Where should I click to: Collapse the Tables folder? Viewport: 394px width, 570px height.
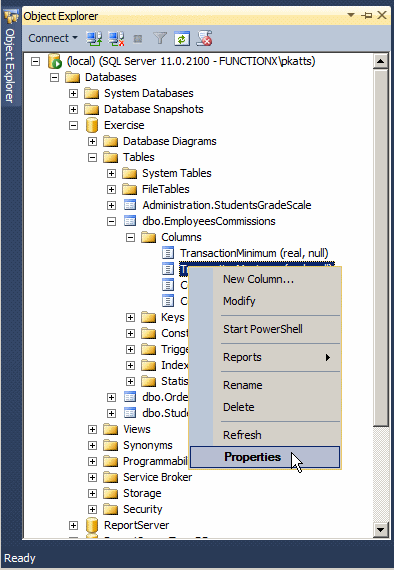coord(92,157)
